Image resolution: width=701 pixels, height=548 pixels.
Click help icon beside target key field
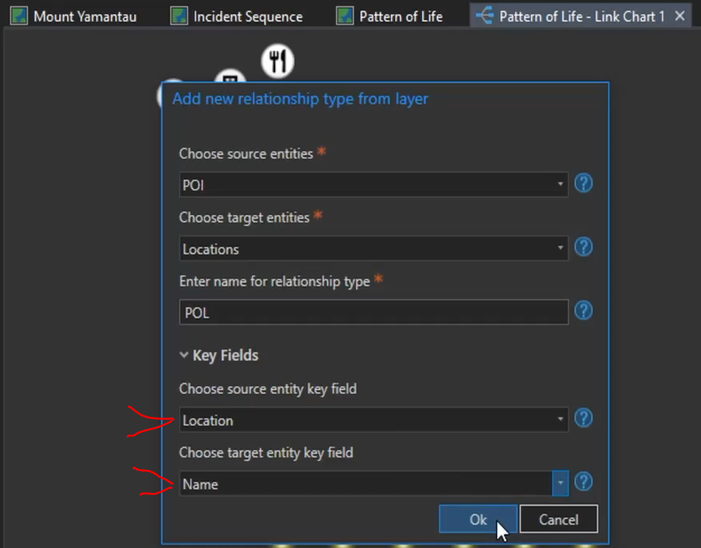(584, 483)
